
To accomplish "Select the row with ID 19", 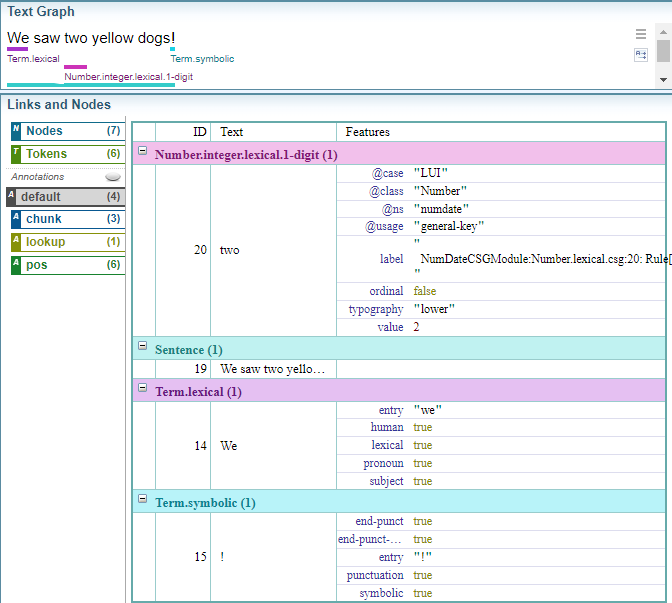I will click(x=272, y=369).
